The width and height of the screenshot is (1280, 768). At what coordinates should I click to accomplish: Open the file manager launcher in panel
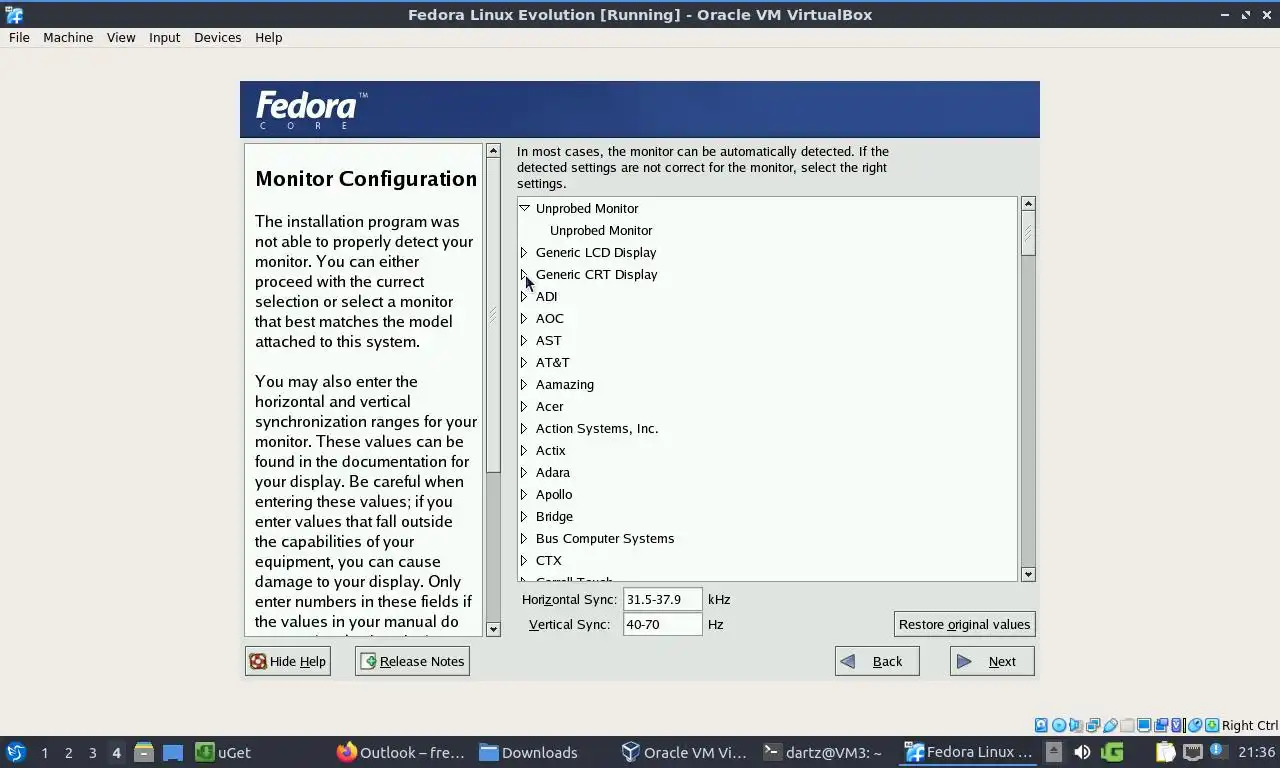pyautogui.click(x=144, y=752)
